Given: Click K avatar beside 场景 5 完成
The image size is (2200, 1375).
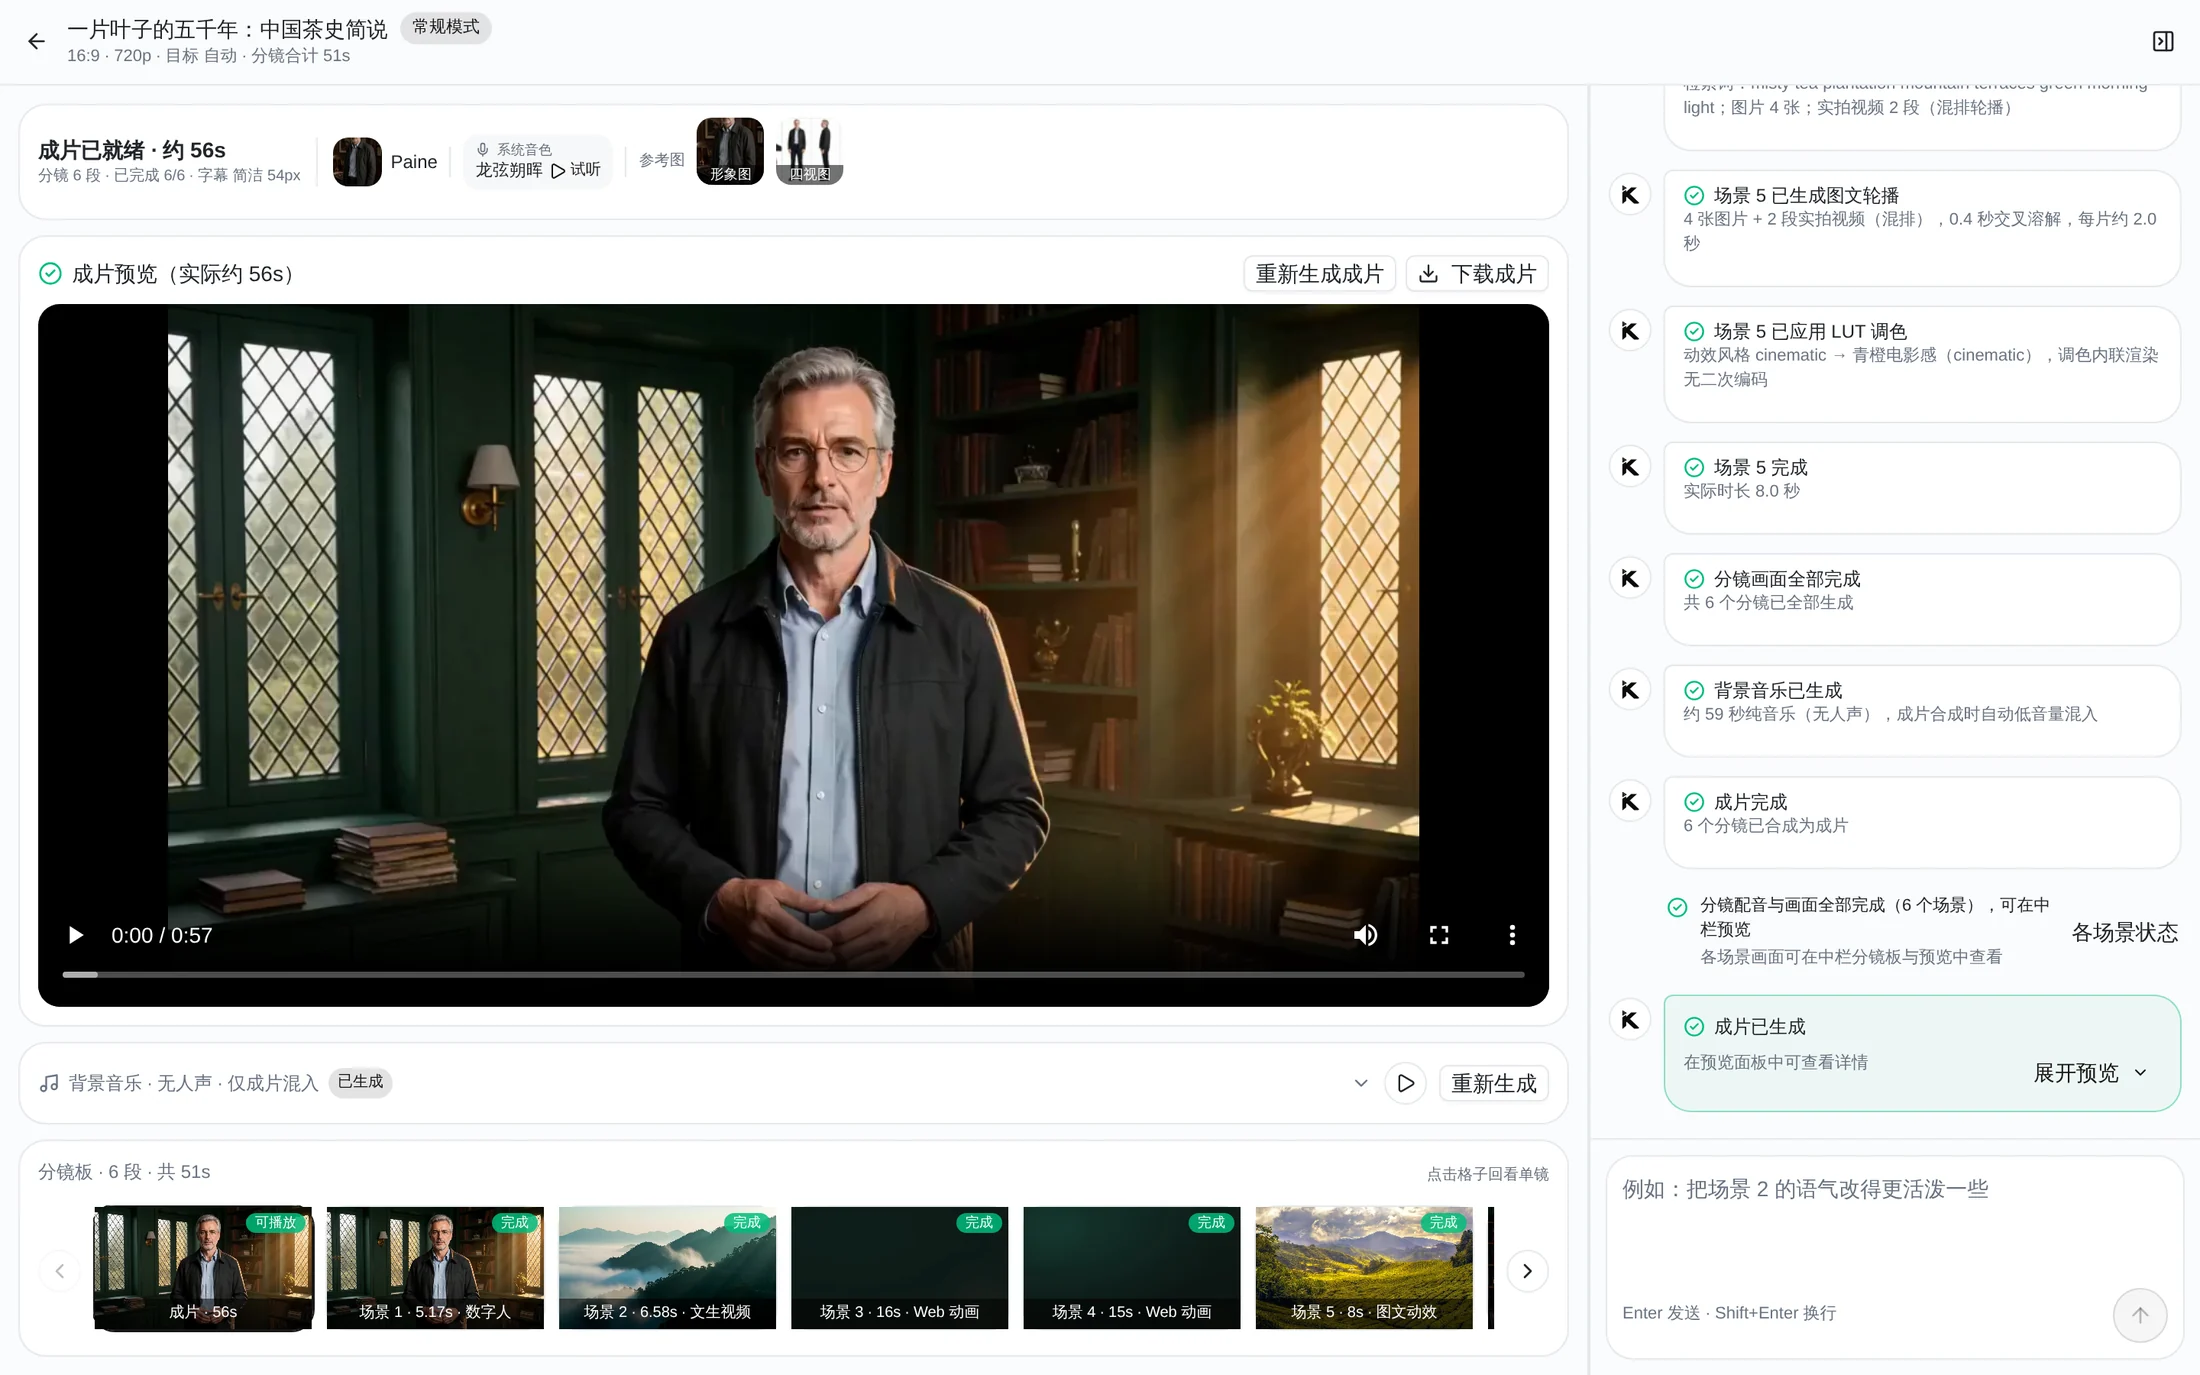Looking at the screenshot, I should point(1630,467).
